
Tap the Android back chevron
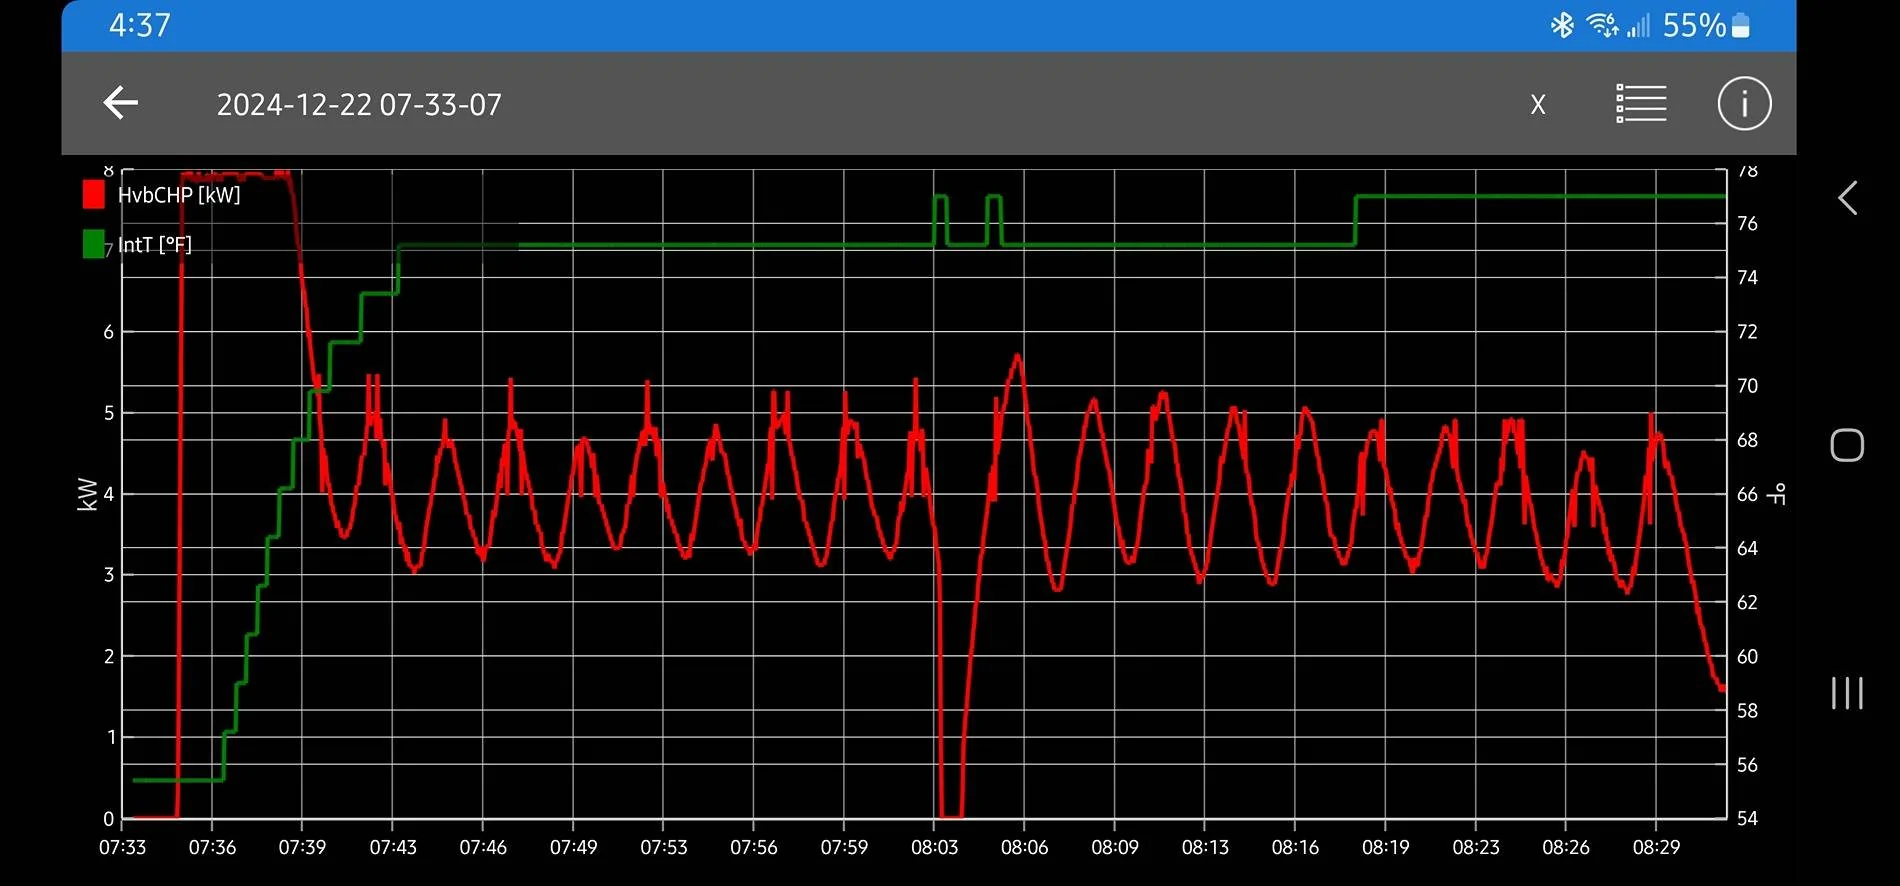tap(1847, 198)
